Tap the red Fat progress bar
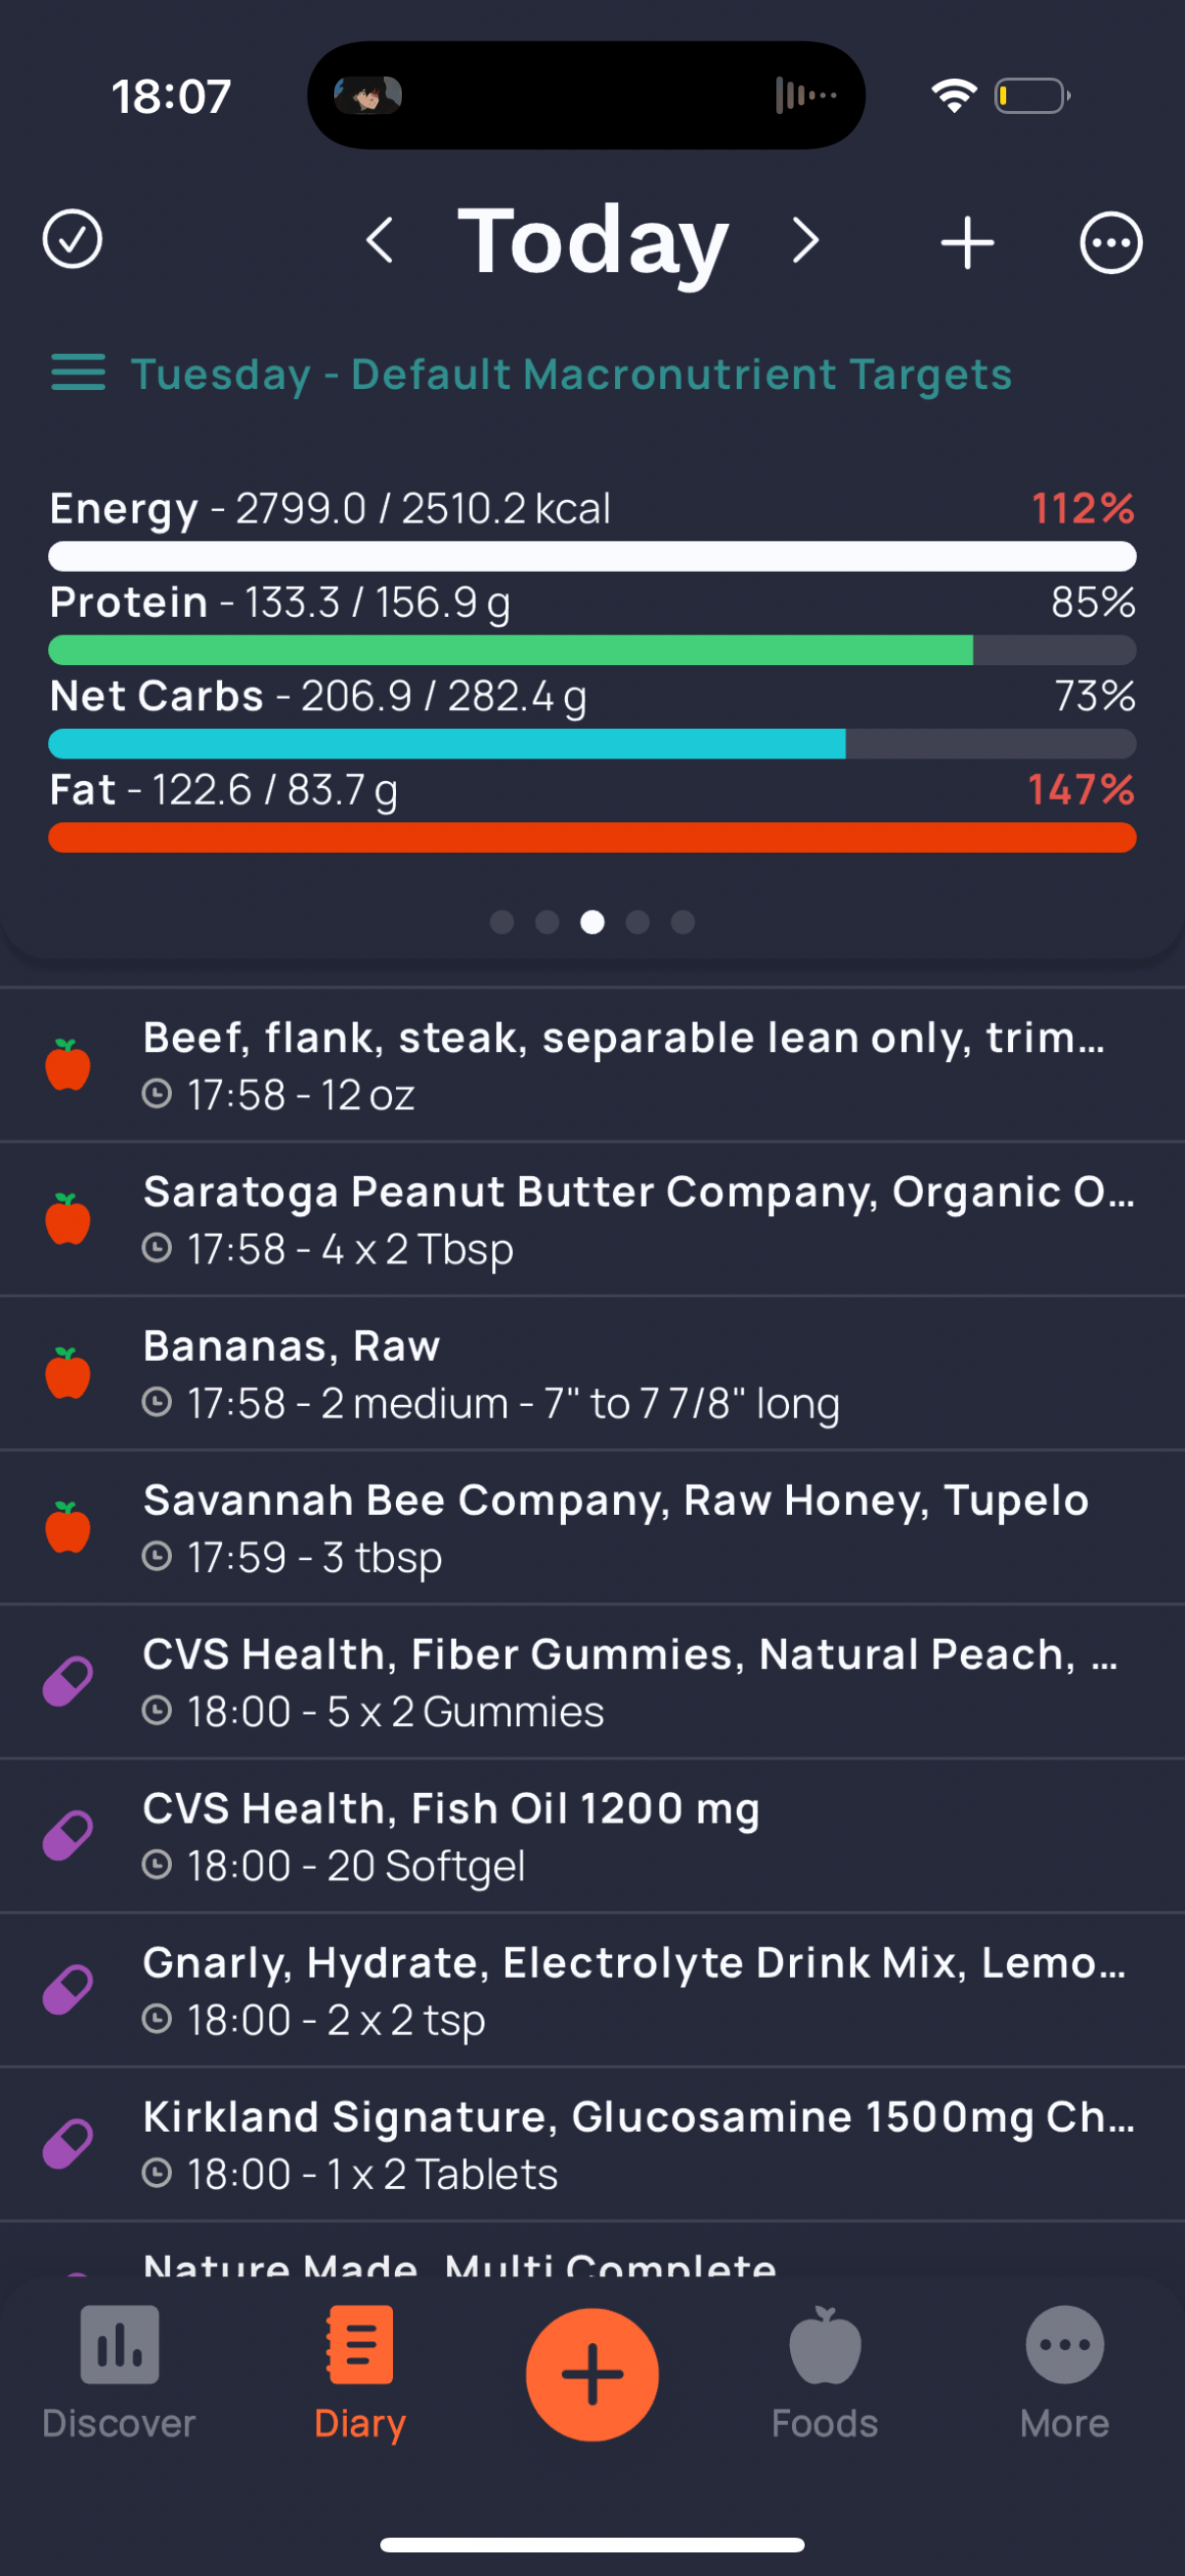1185x2576 pixels. 592,838
